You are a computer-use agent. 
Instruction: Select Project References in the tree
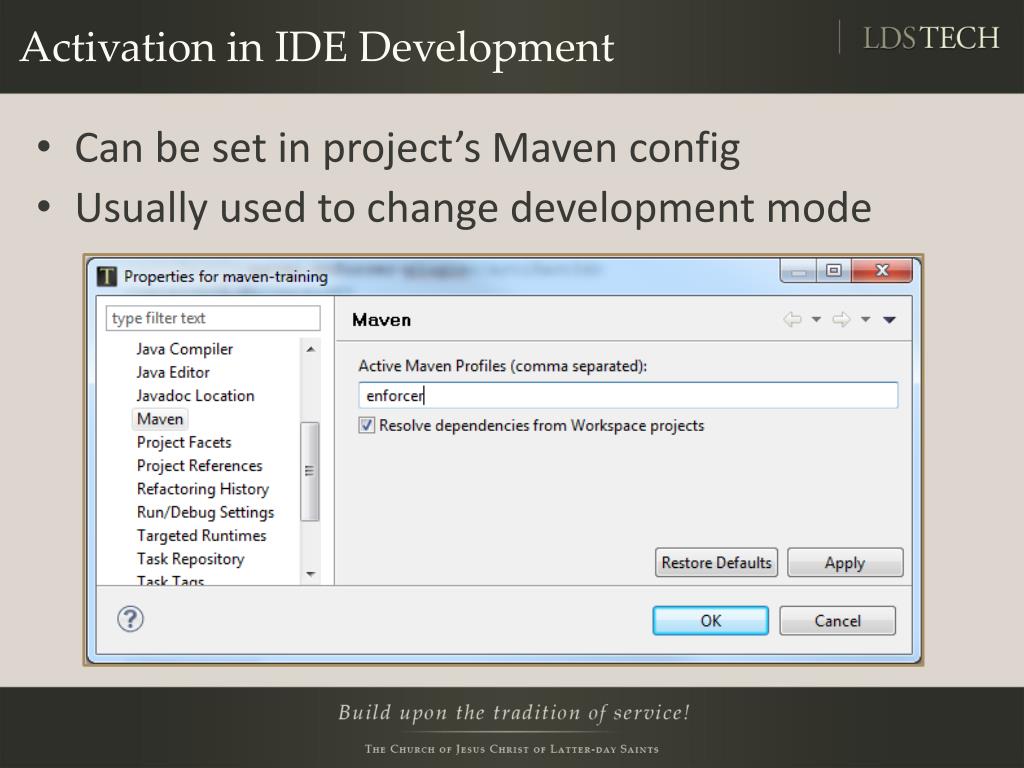[199, 466]
